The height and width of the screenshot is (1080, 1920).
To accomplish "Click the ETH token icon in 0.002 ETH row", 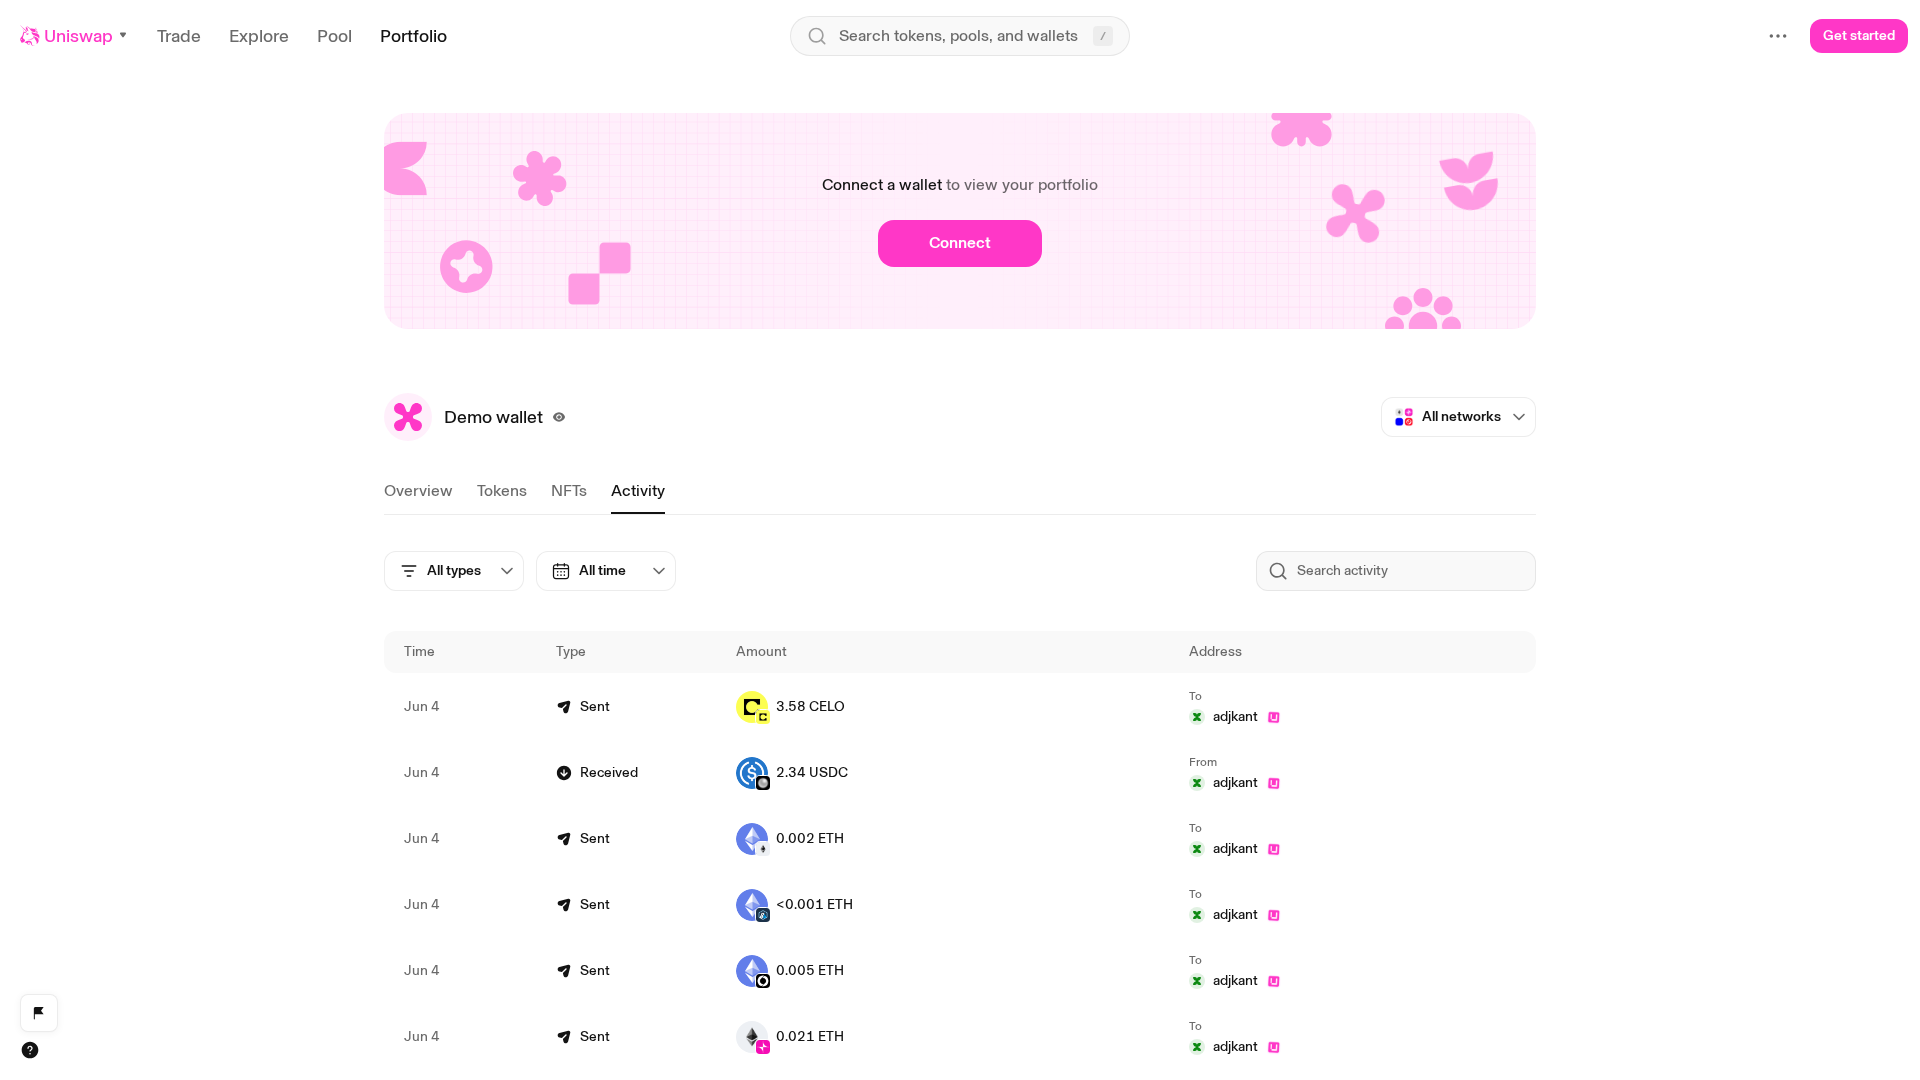I will 752,839.
